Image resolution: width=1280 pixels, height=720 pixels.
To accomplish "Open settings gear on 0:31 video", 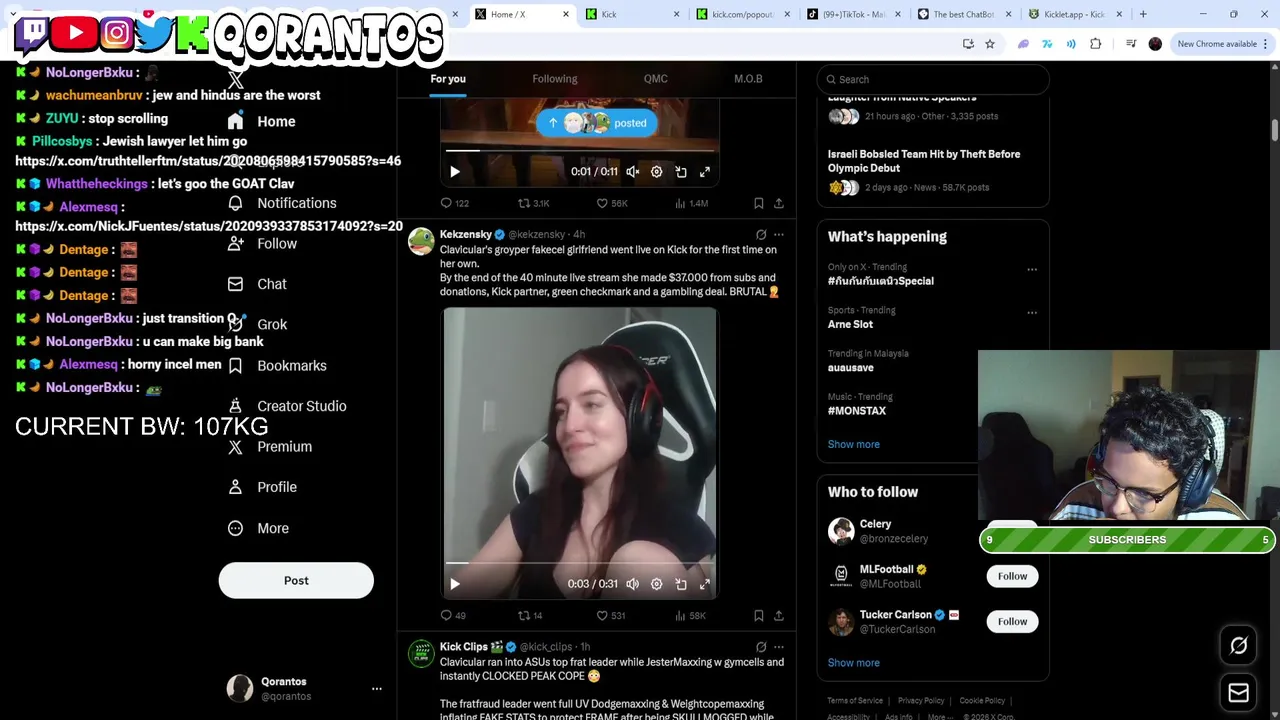I will coord(657,584).
